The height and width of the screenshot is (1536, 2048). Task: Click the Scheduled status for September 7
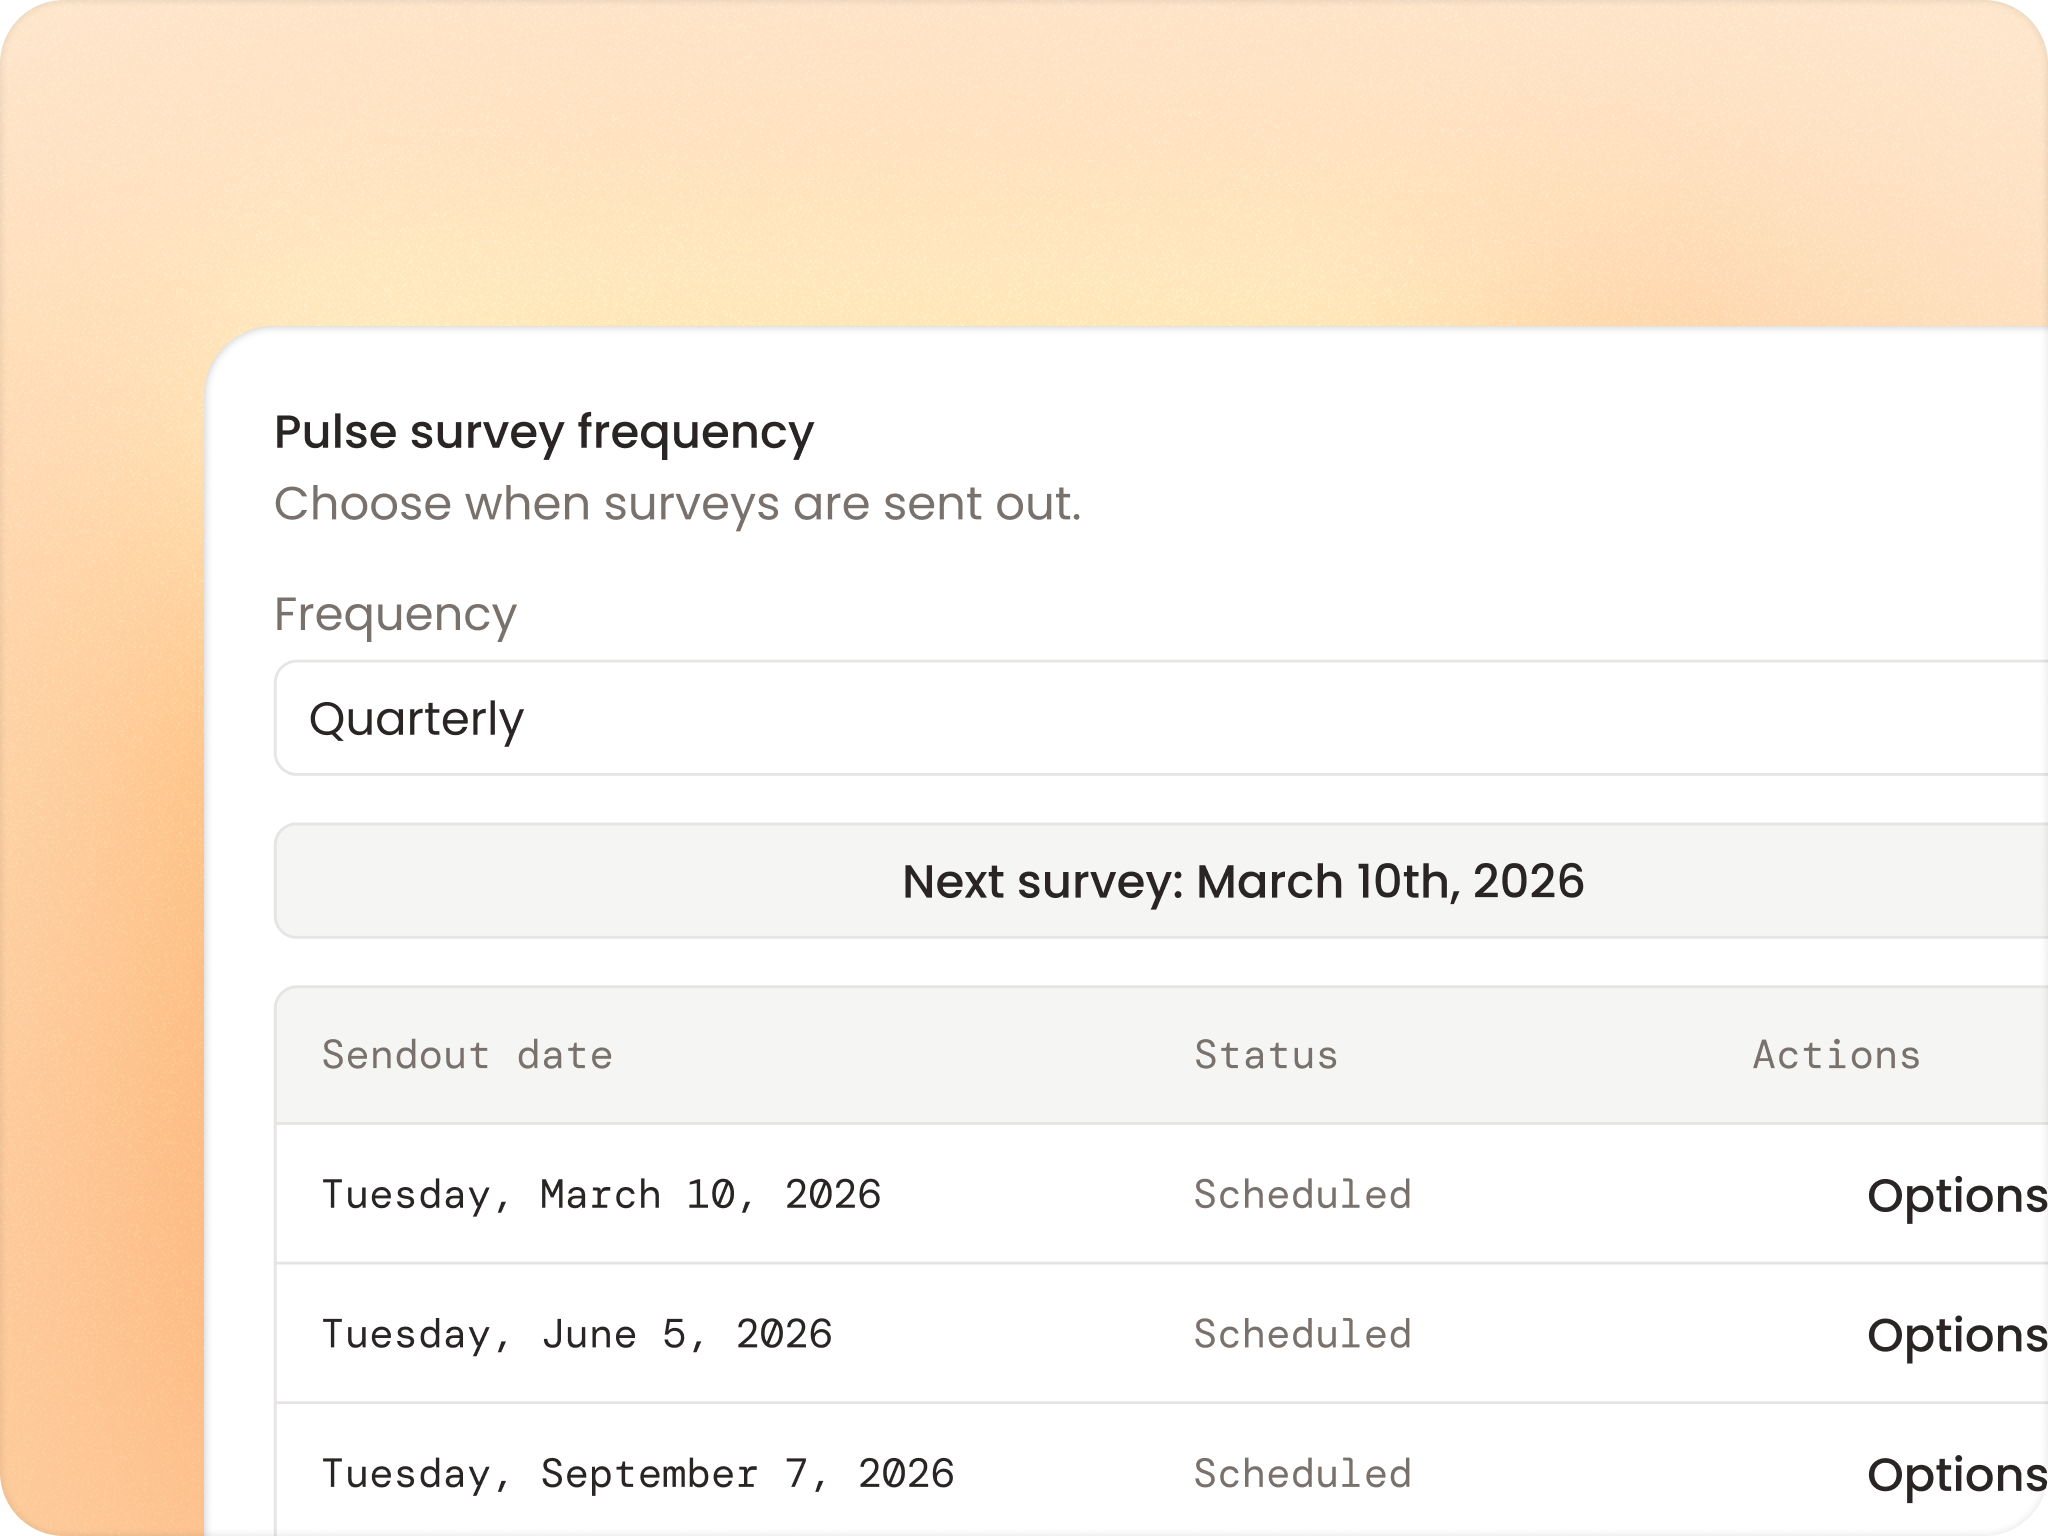(x=1302, y=1474)
